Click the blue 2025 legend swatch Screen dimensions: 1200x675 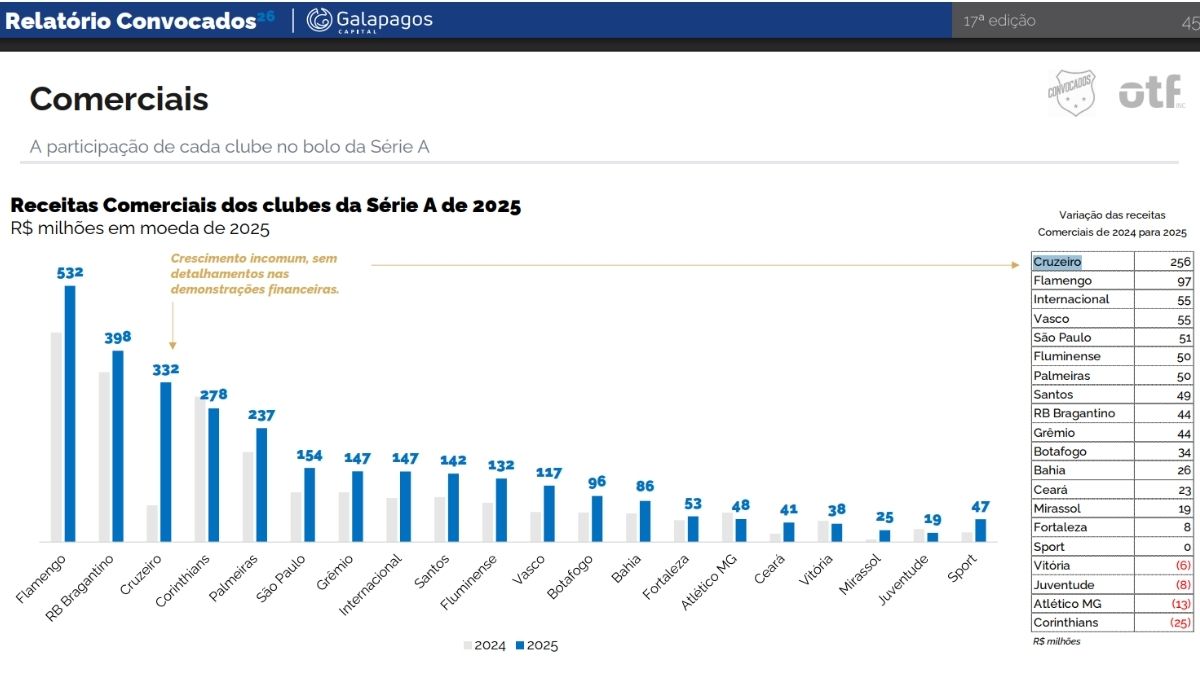tap(520, 646)
